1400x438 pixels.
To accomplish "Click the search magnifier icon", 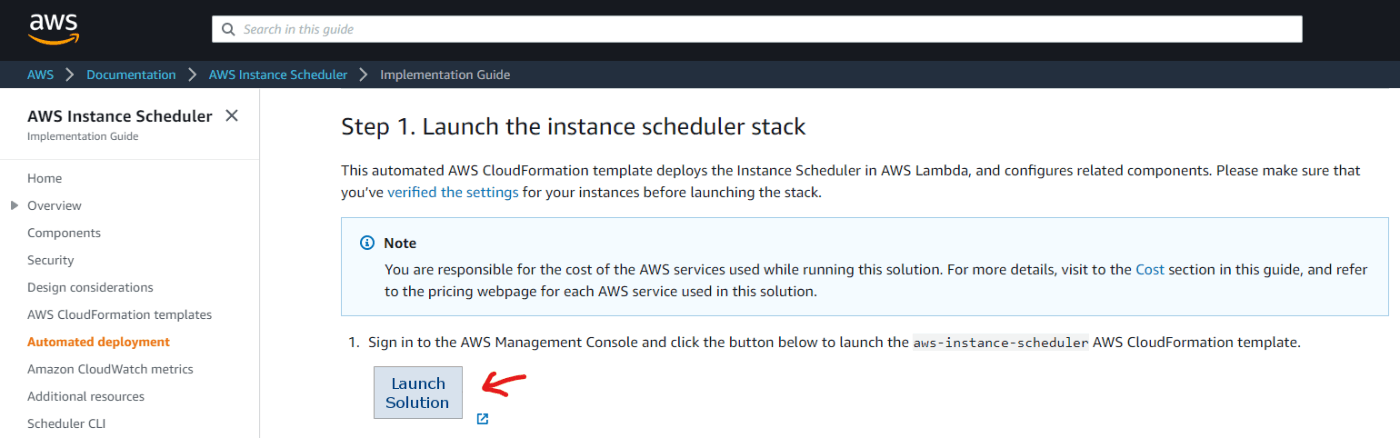I will pyautogui.click(x=229, y=30).
